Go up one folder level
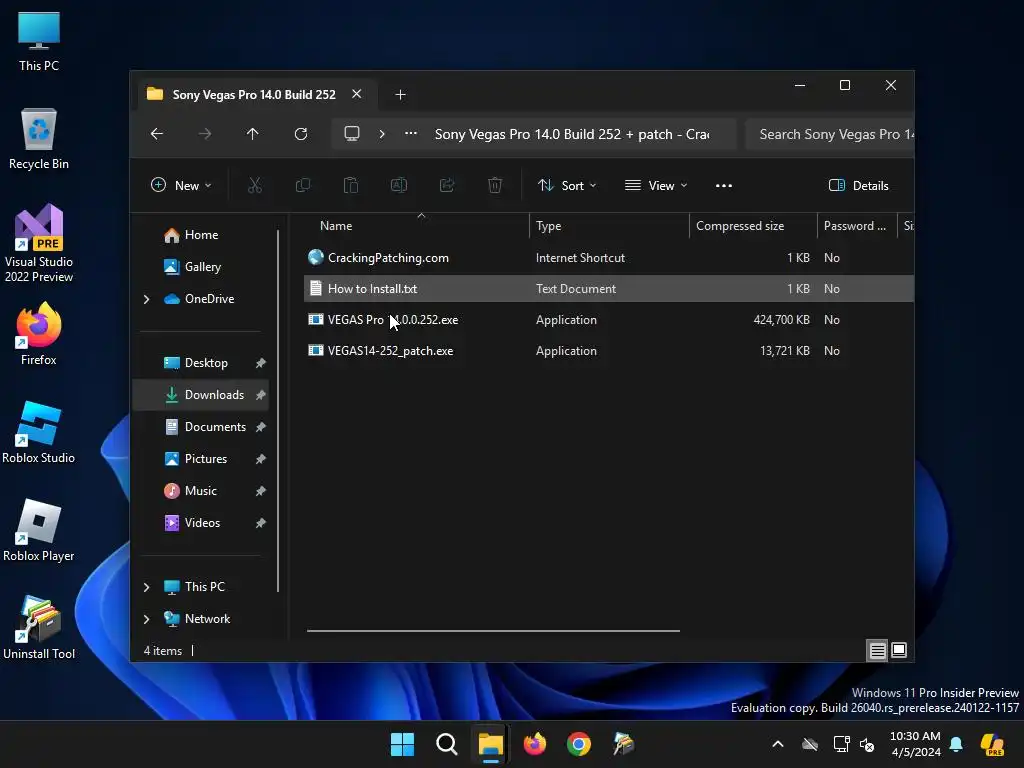 [253, 134]
